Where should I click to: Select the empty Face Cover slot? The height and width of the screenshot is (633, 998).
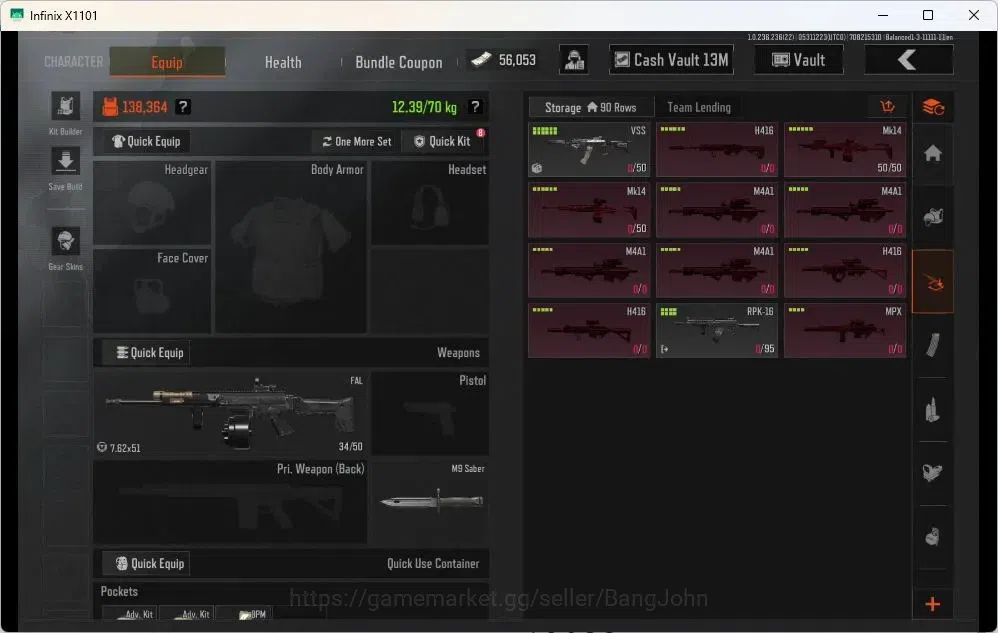pyautogui.click(x=152, y=291)
